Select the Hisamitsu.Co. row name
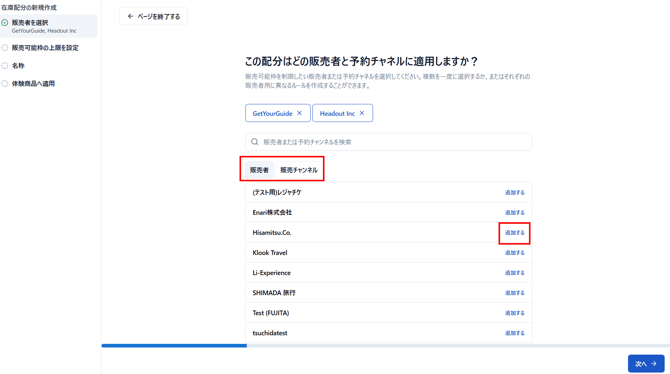The height and width of the screenshot is (374, 670). coord(272,233)
